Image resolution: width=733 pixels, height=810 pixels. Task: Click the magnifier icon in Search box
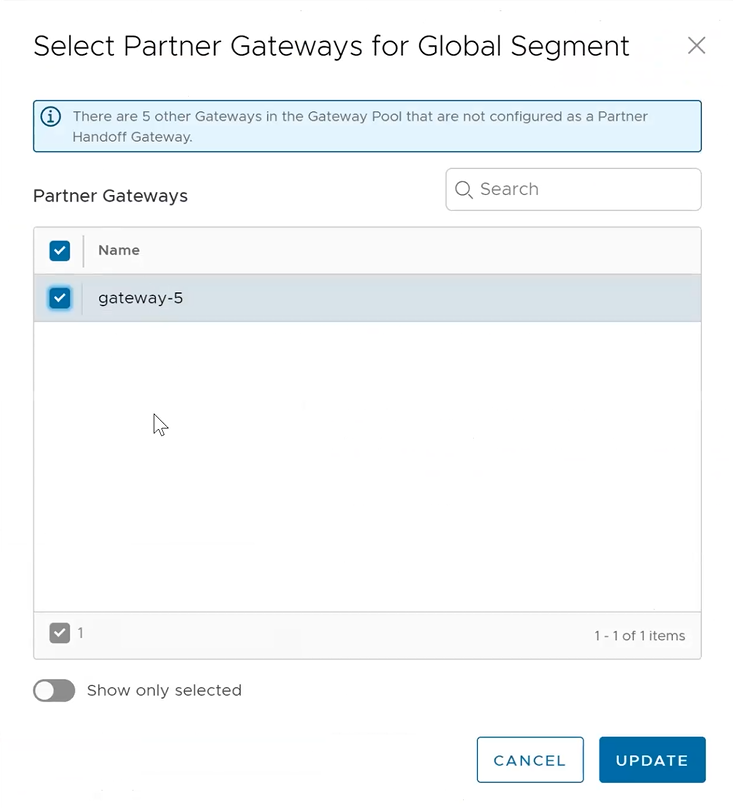(x=463, y=189)
